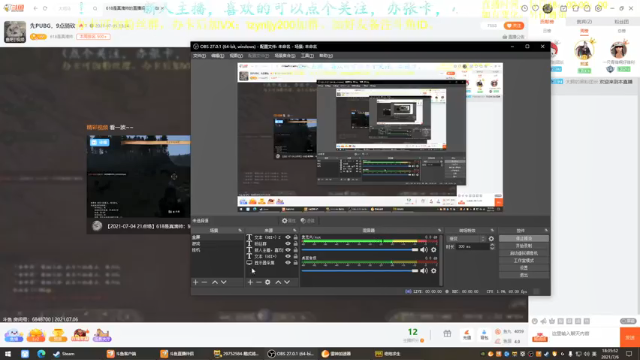Switch to the OBS 27.0.1 taskbar item
The height and width of the screenshot is (360, 640).
point(291,354)
